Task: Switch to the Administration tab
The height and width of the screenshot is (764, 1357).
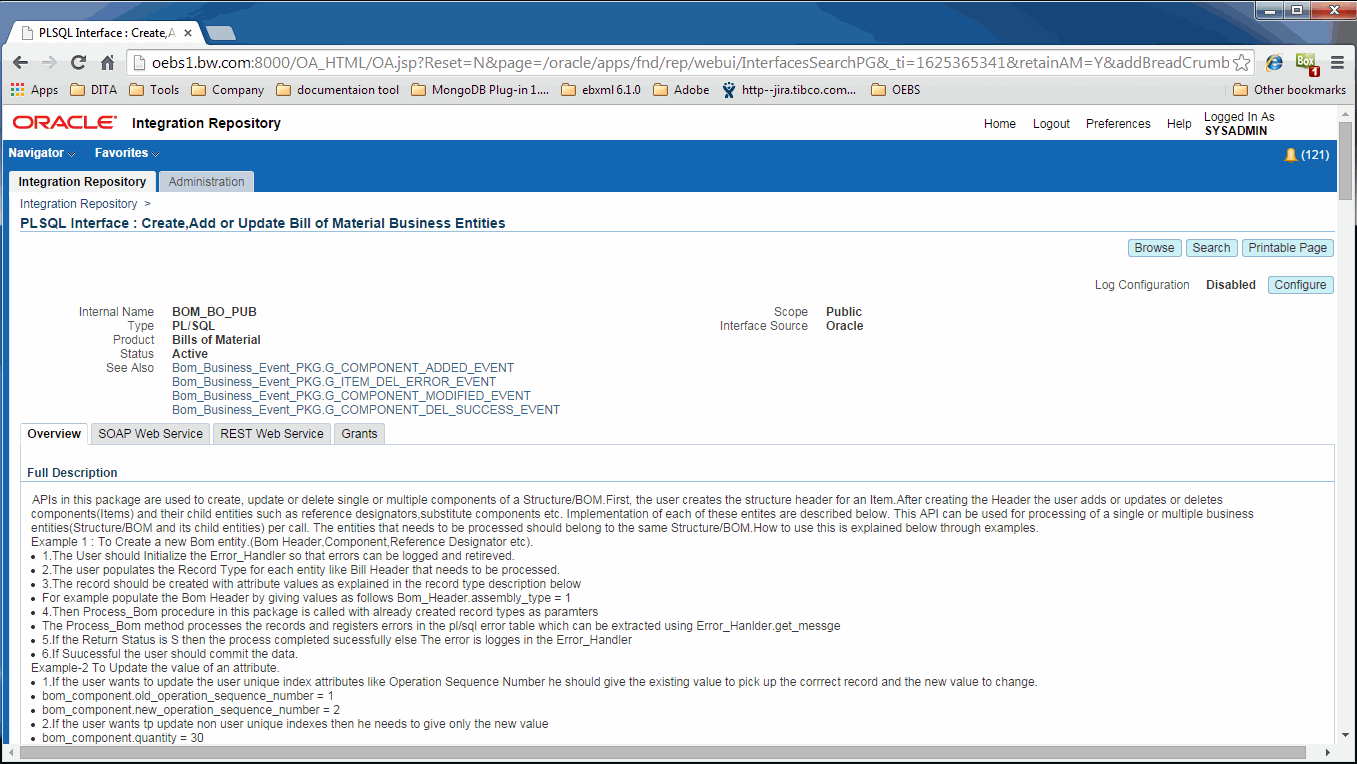Action: pos(206,182)
